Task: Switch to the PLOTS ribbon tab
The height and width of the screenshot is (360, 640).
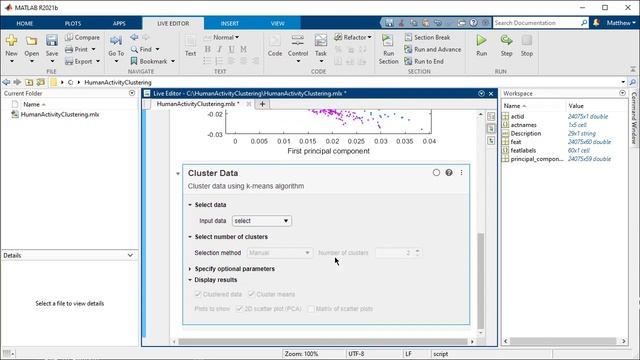Action: [73, 23]
